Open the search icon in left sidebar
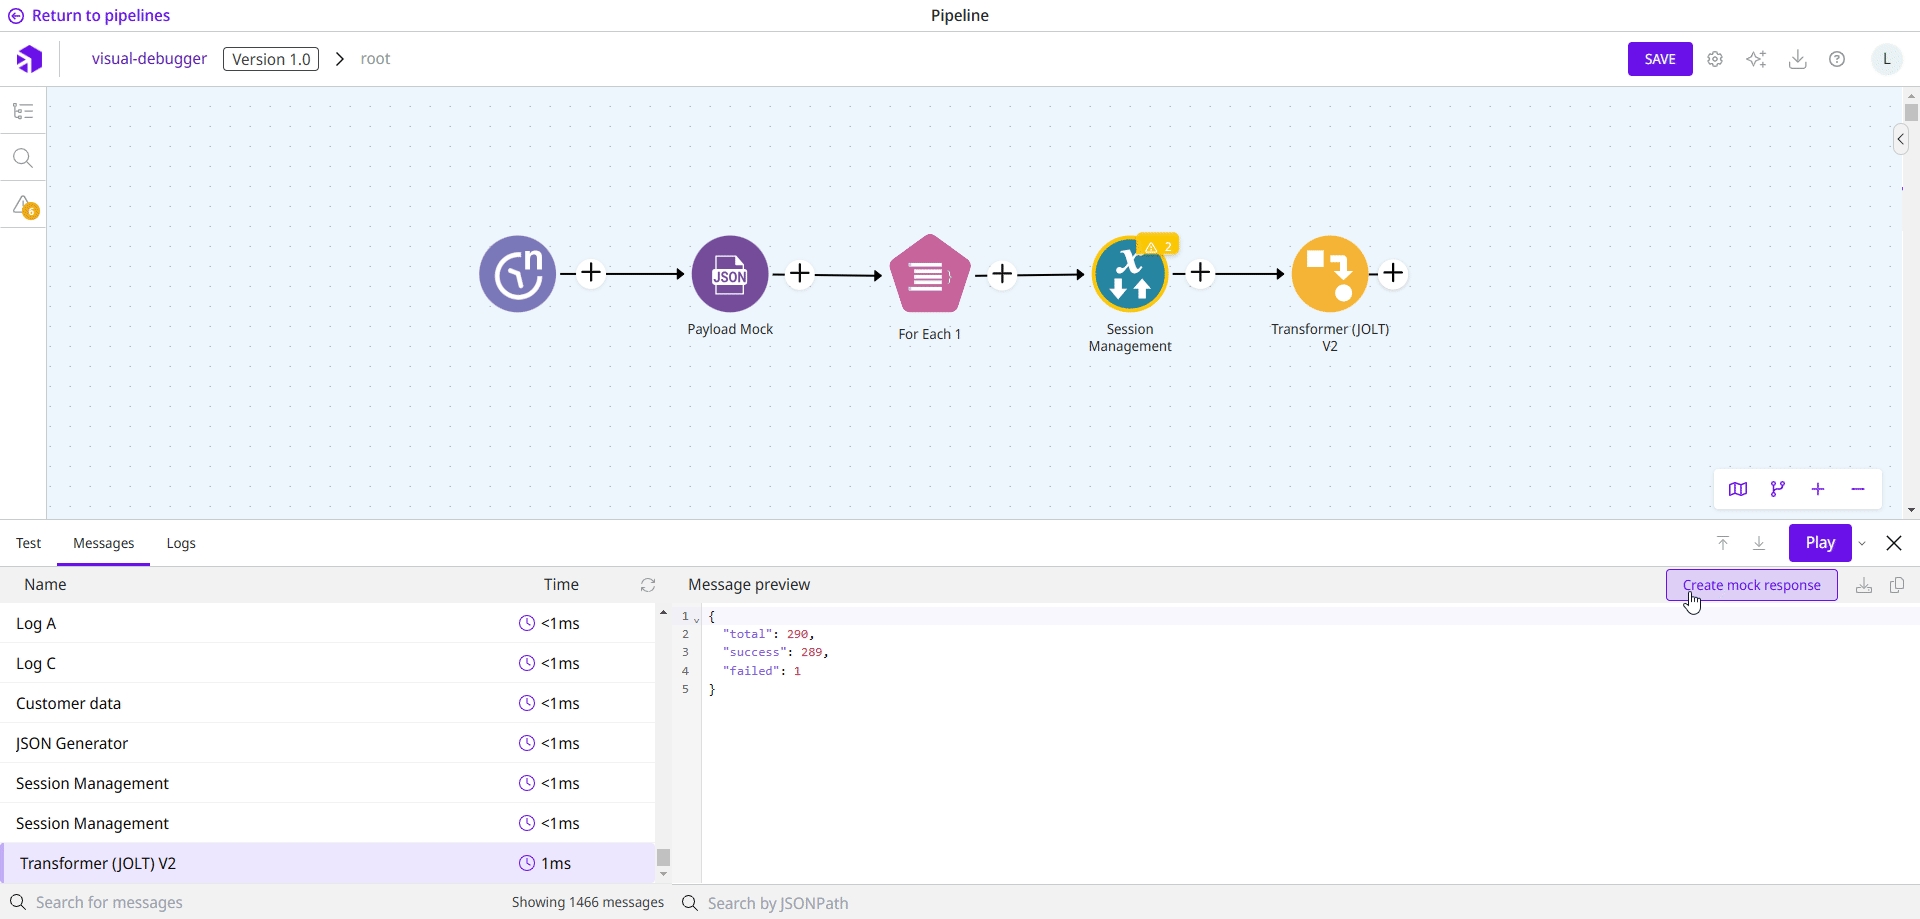 tap(23, 158)
